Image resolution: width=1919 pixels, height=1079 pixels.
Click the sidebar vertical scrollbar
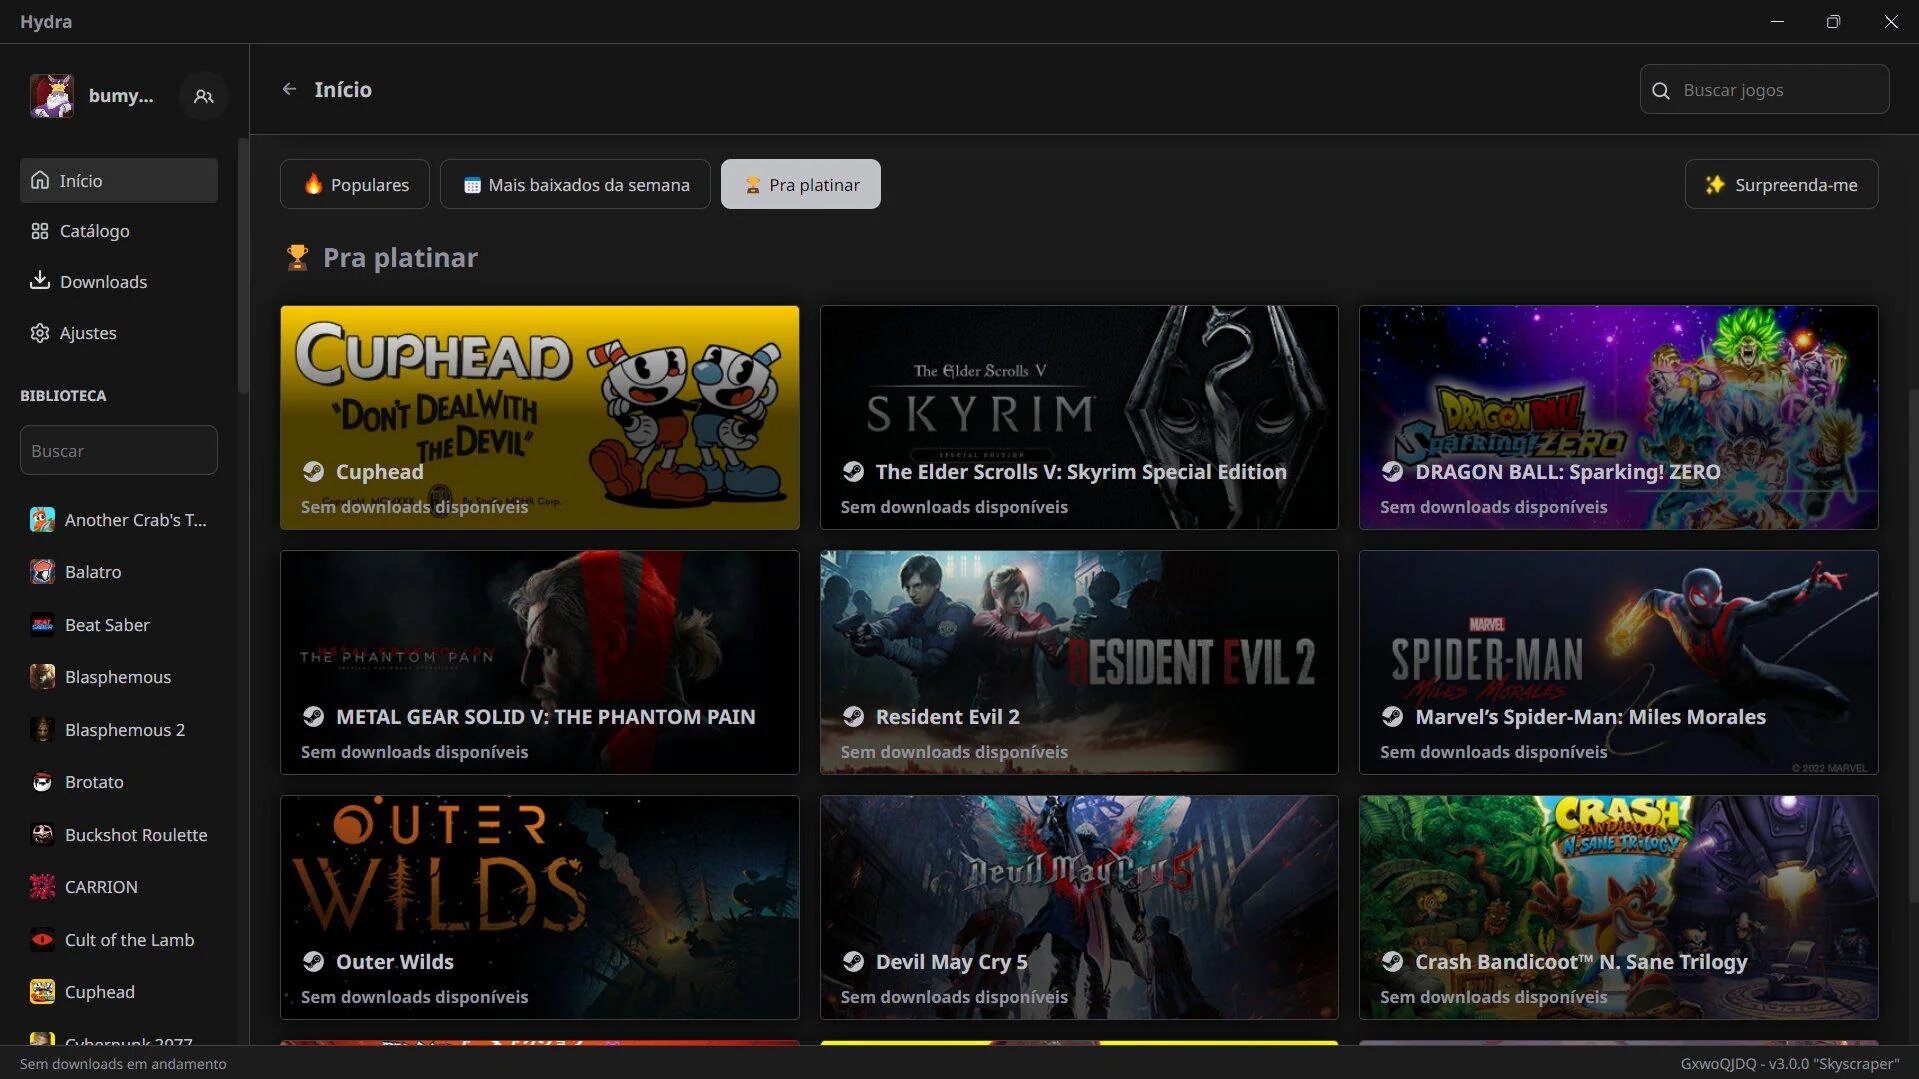click(243, 266)
